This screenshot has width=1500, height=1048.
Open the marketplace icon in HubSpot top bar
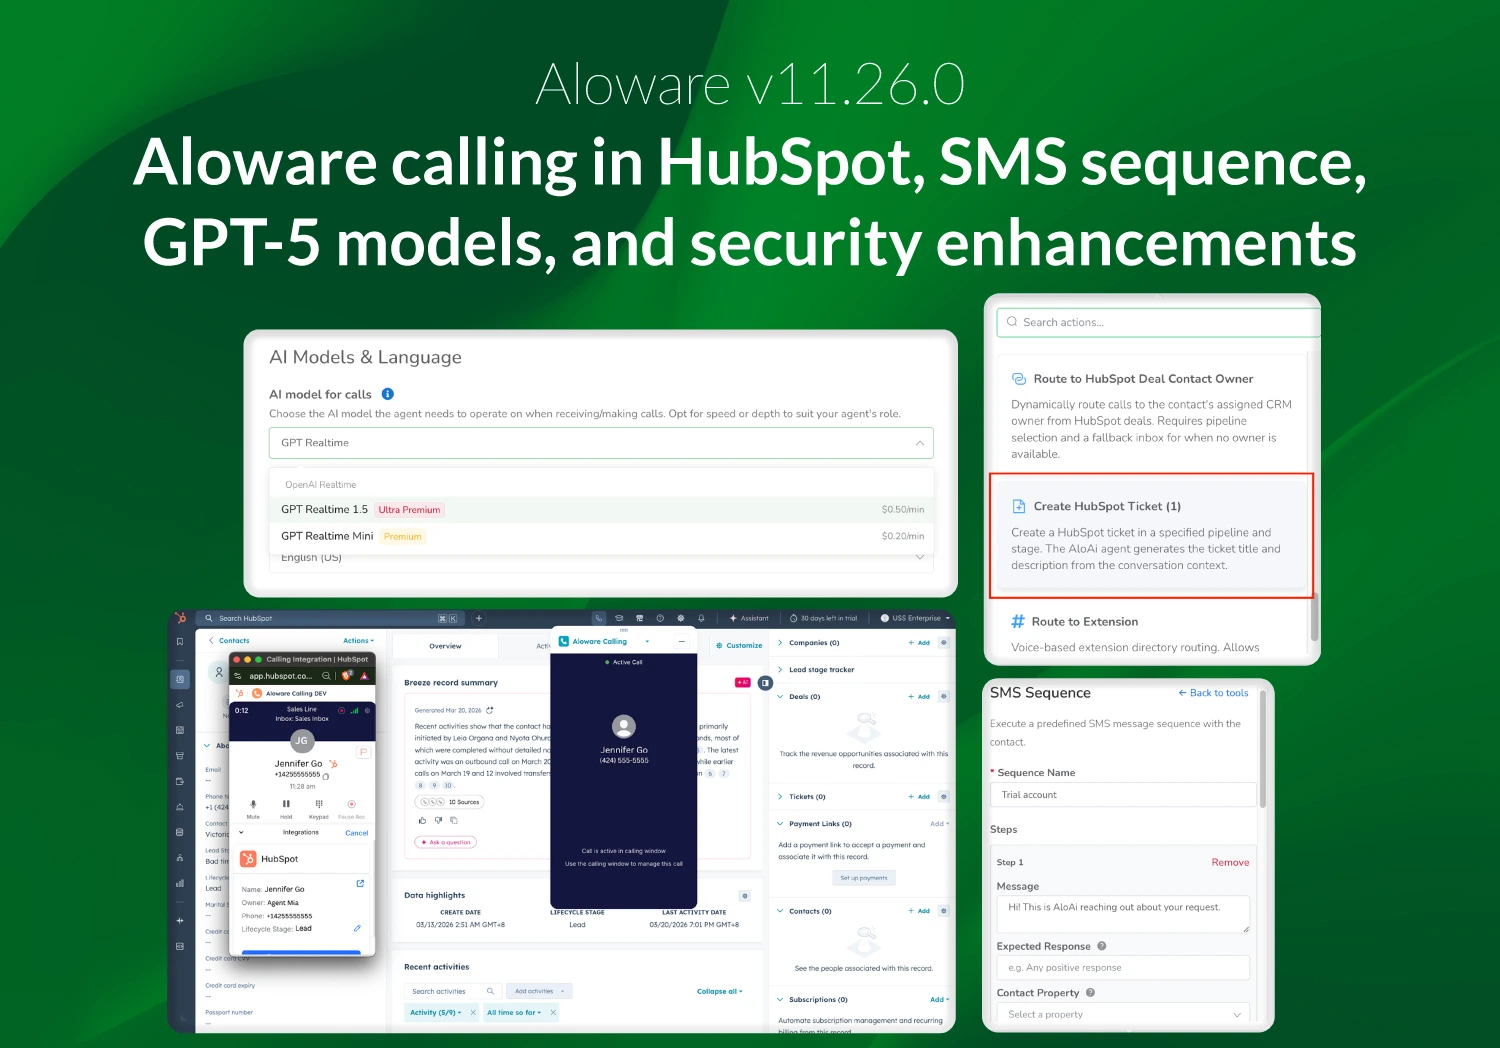pos(640,618)
